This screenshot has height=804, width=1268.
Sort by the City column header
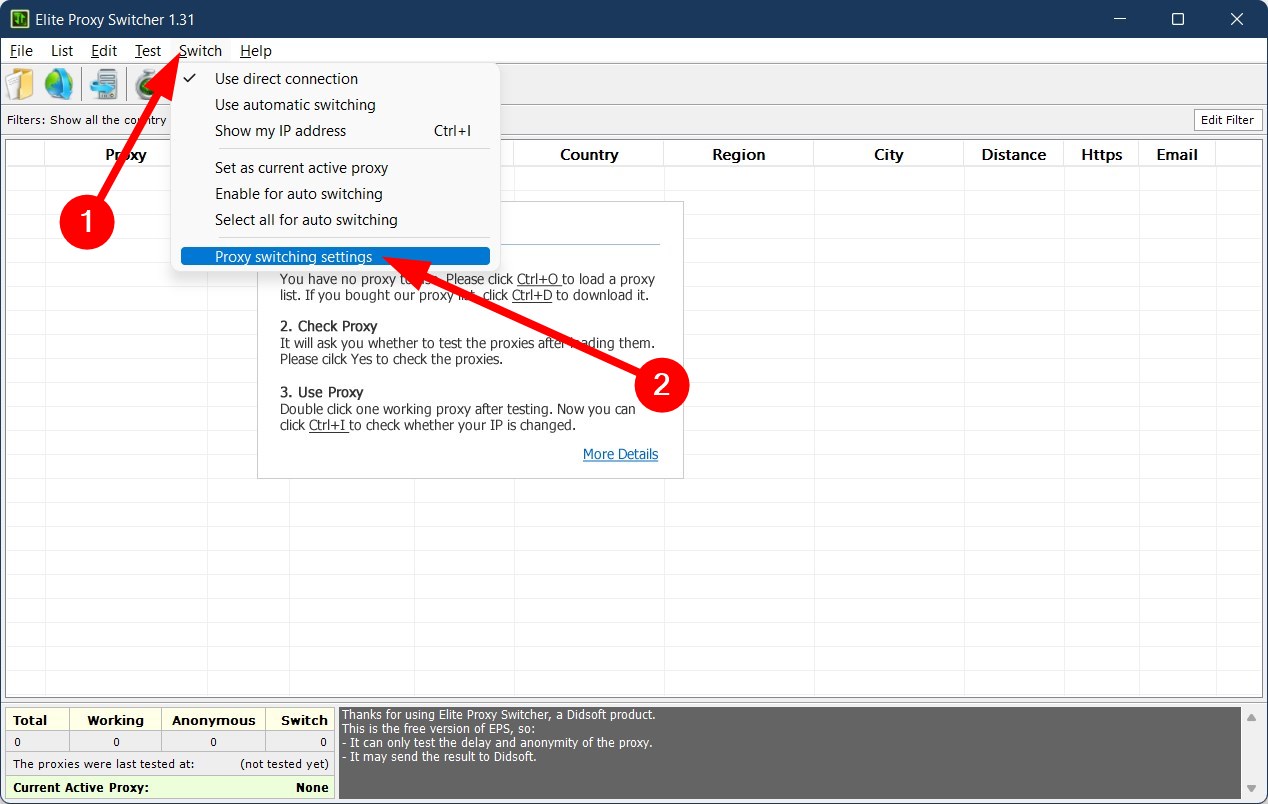889,155
